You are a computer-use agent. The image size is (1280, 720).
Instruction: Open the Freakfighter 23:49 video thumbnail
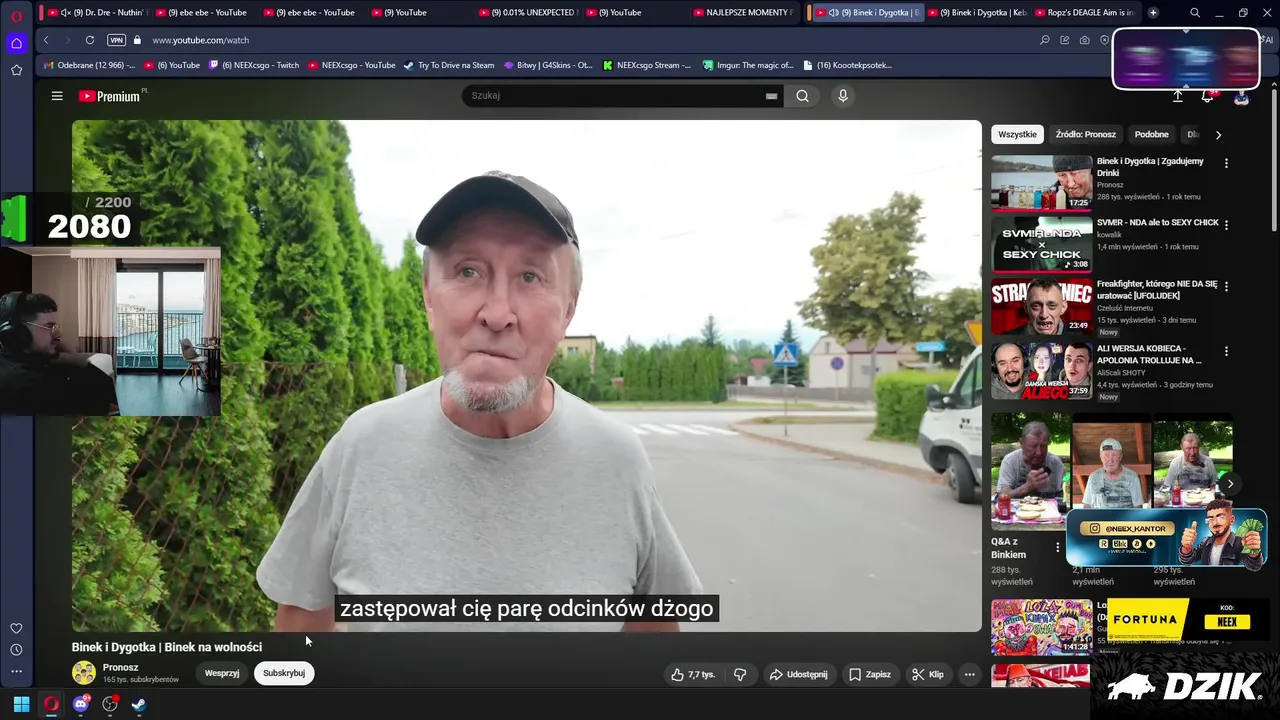coord(1042,305)
